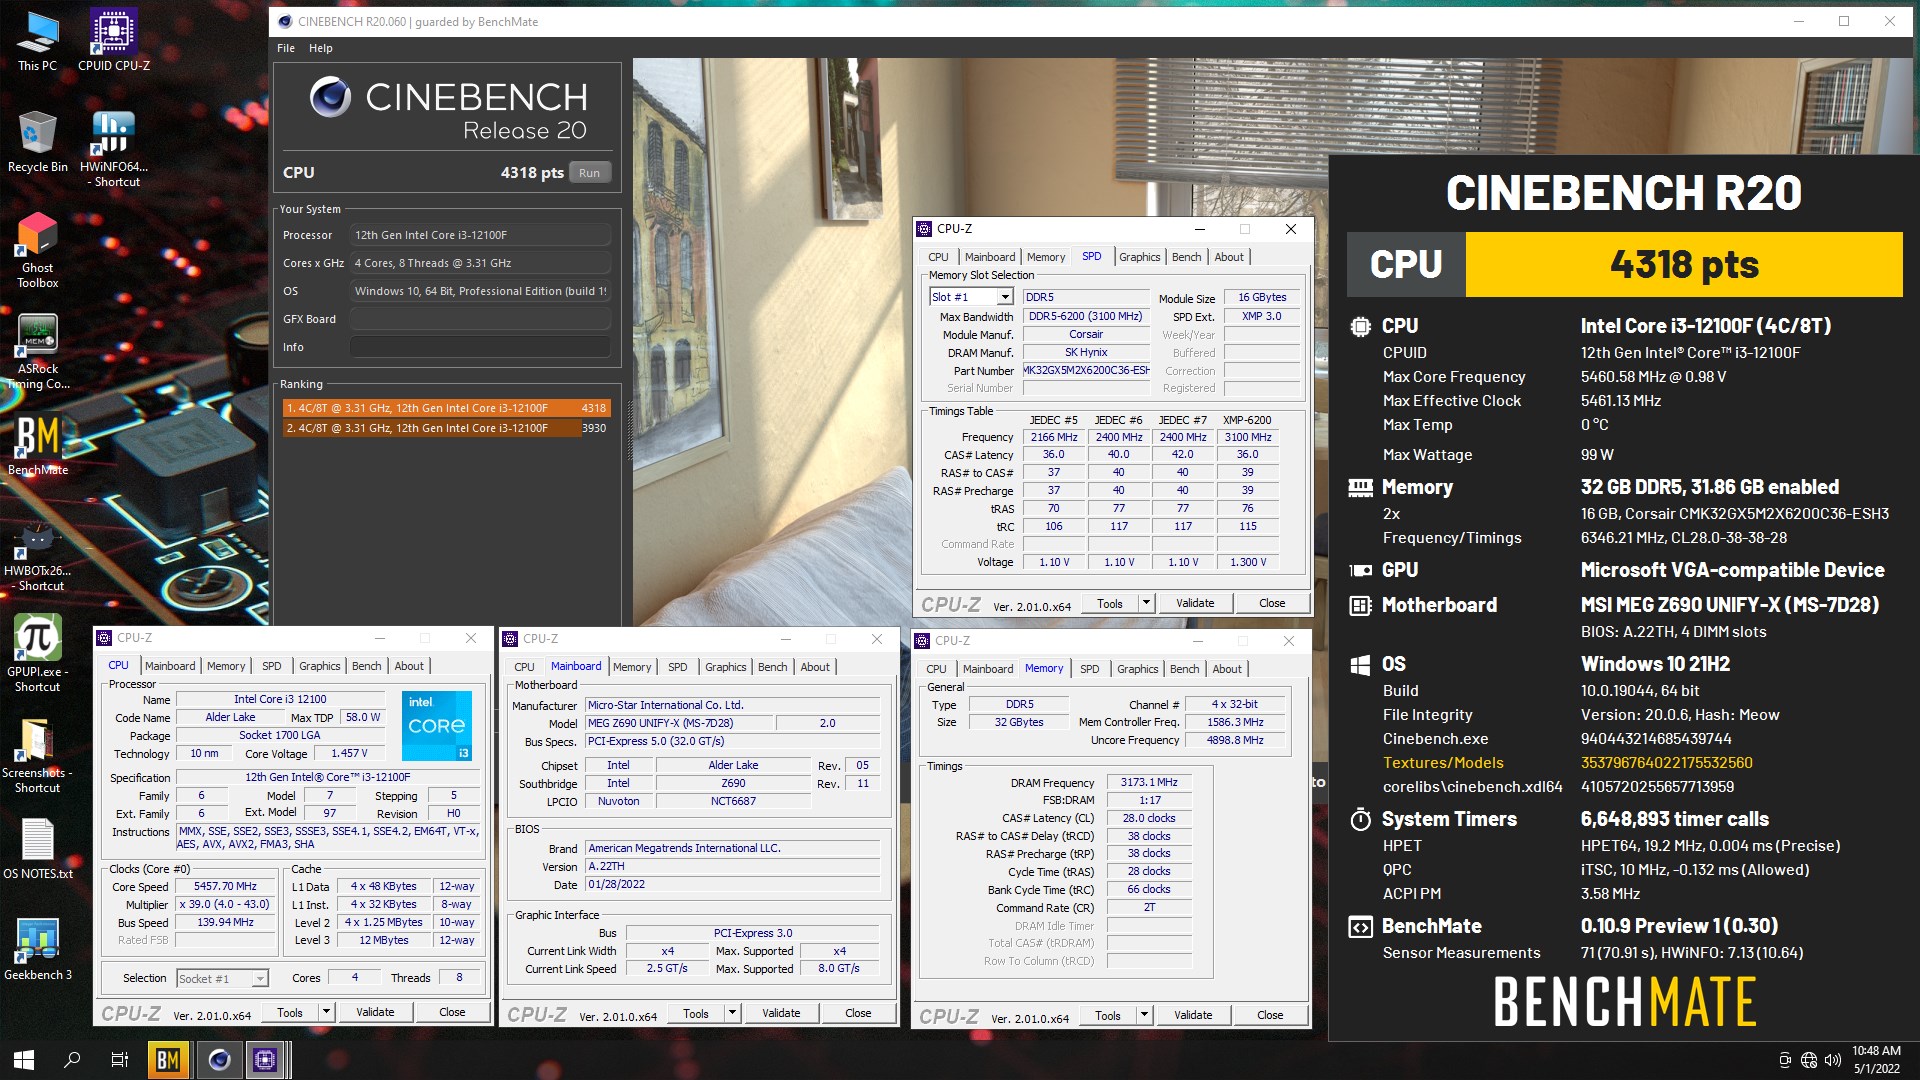Launch ASRock Timing Configurator icon

pyautogui.click(x=37, y=350)
